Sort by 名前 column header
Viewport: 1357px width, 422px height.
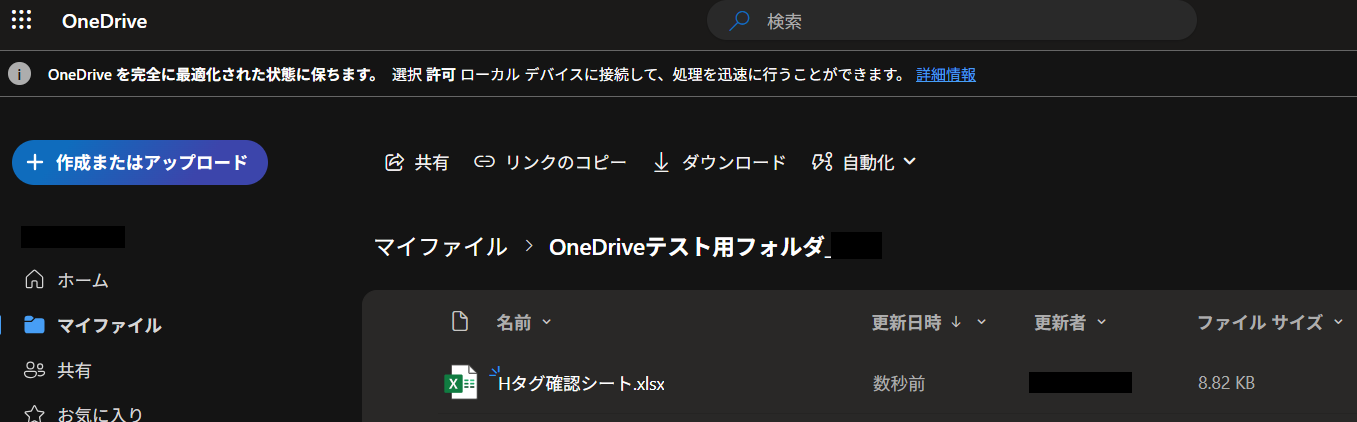pyautogui.click(x=524, y=322)
